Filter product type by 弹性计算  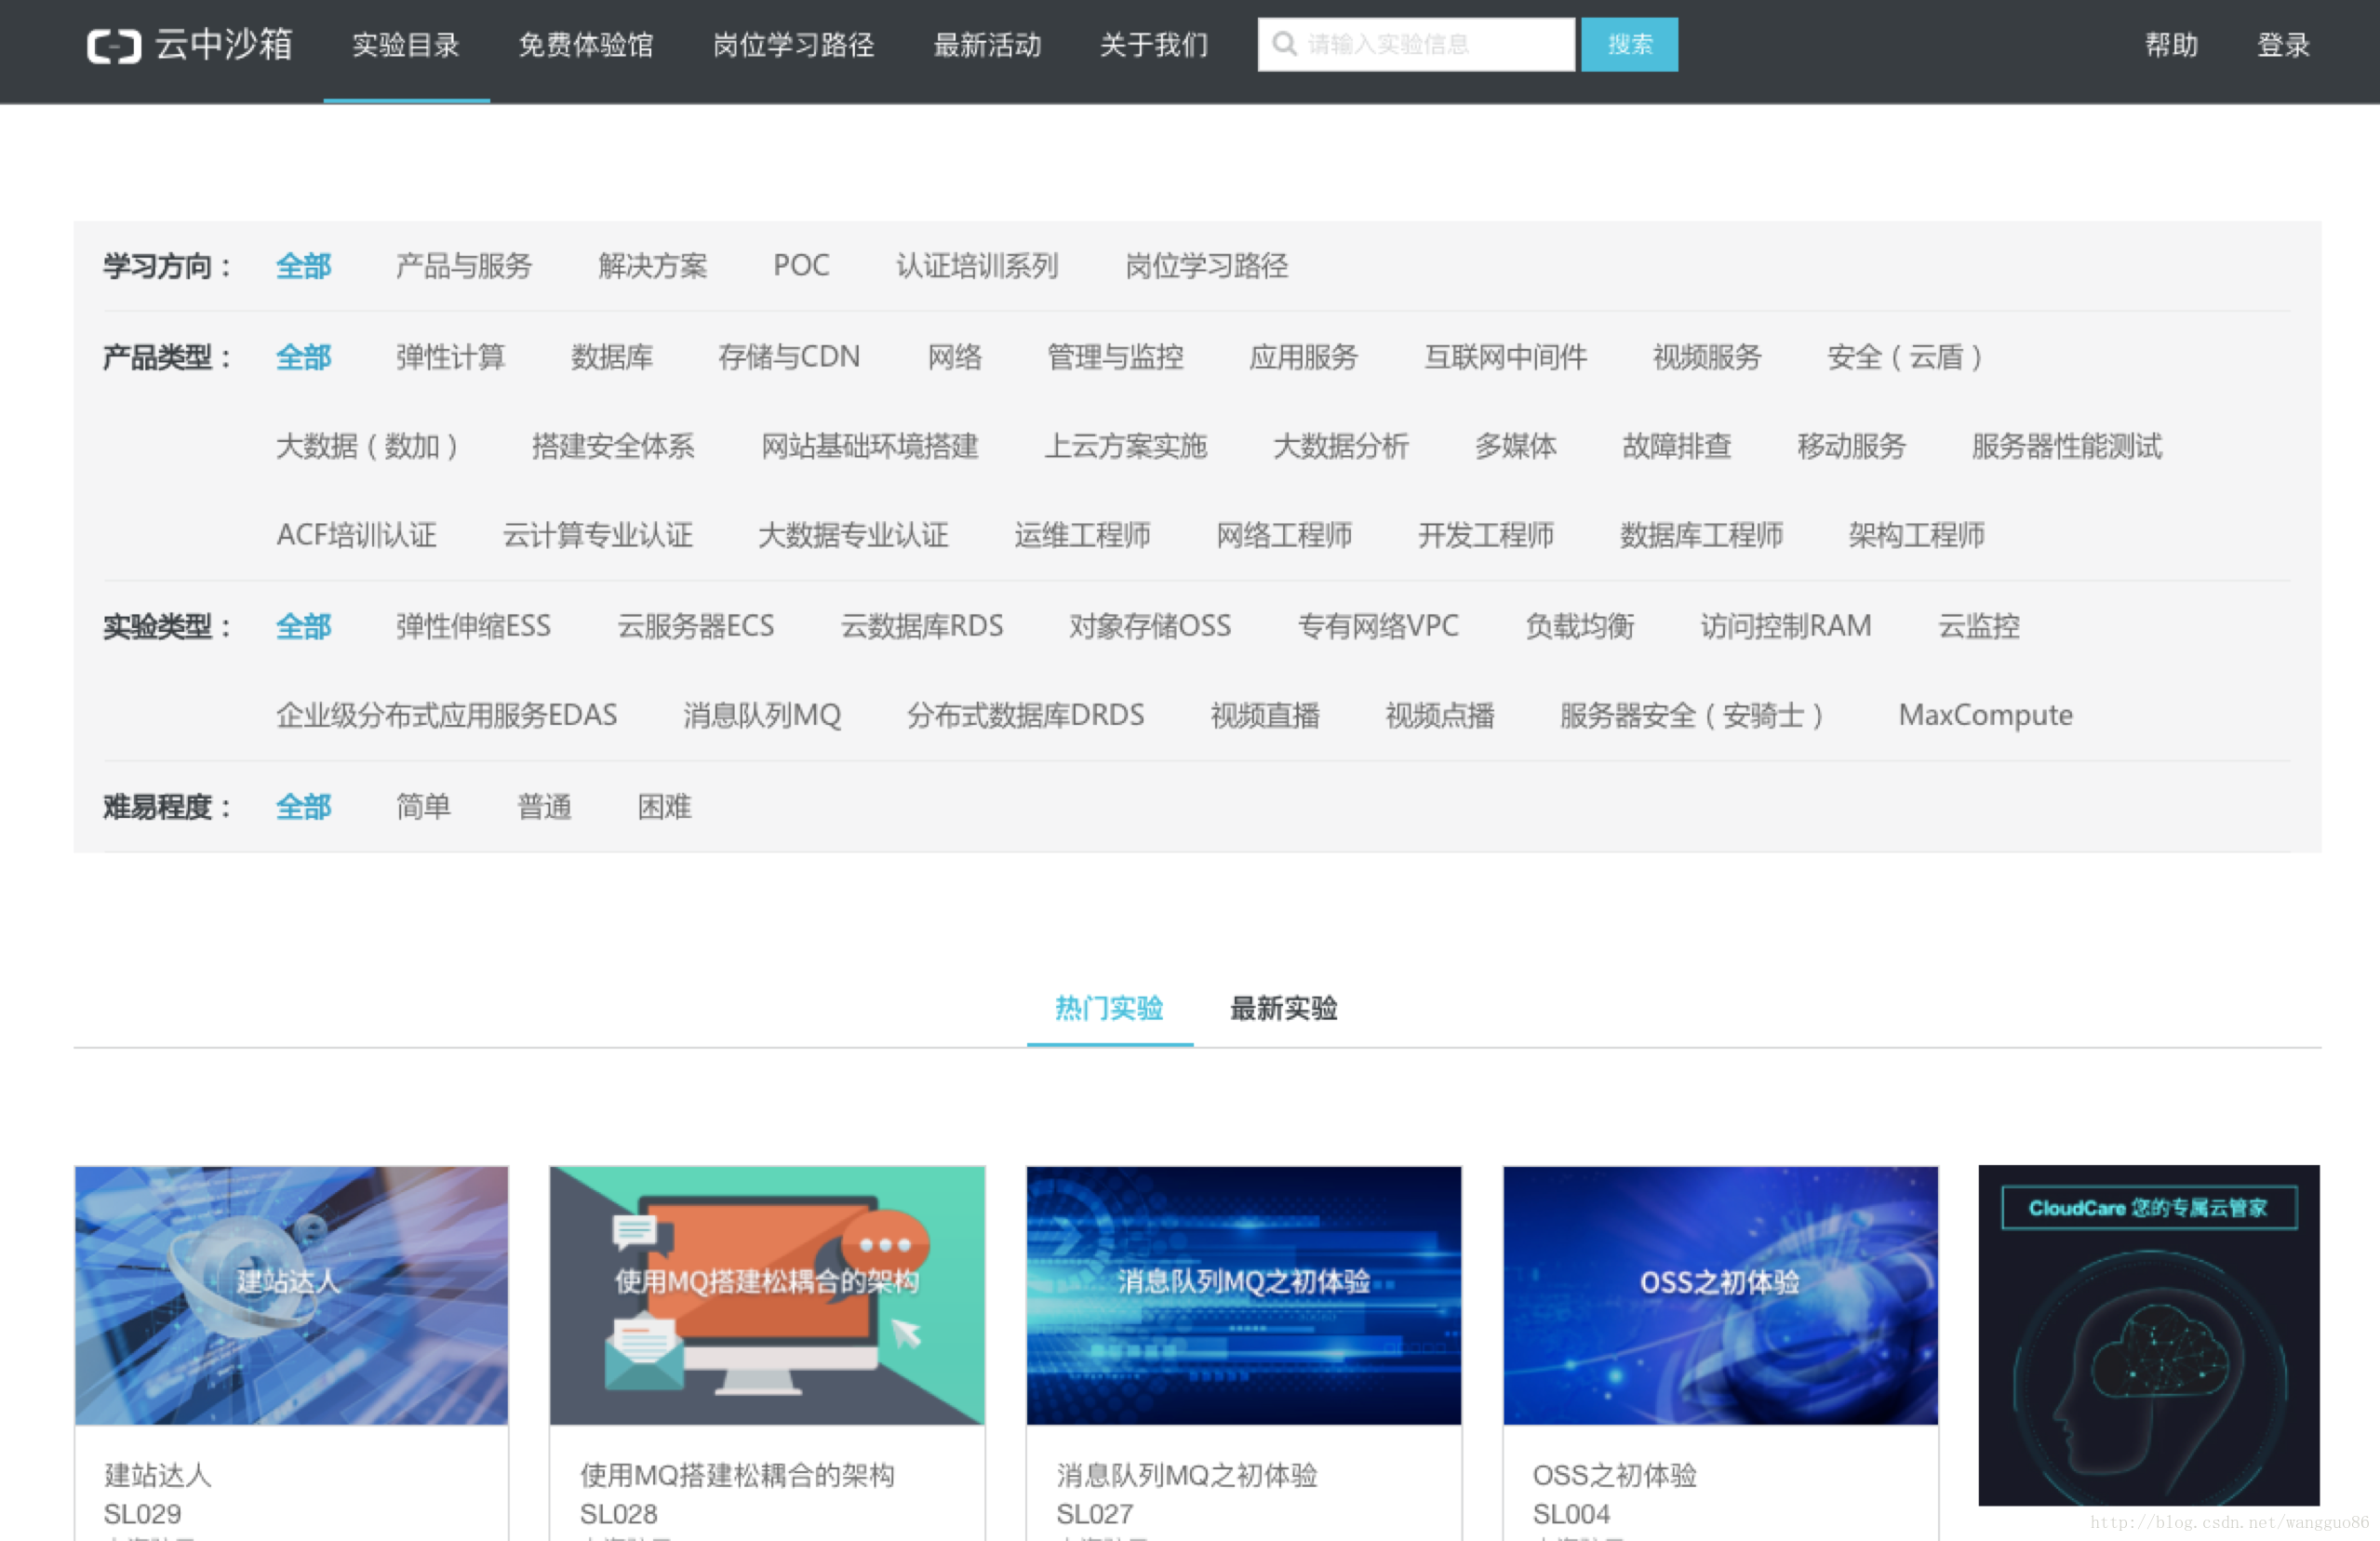(x=450, y=357)
